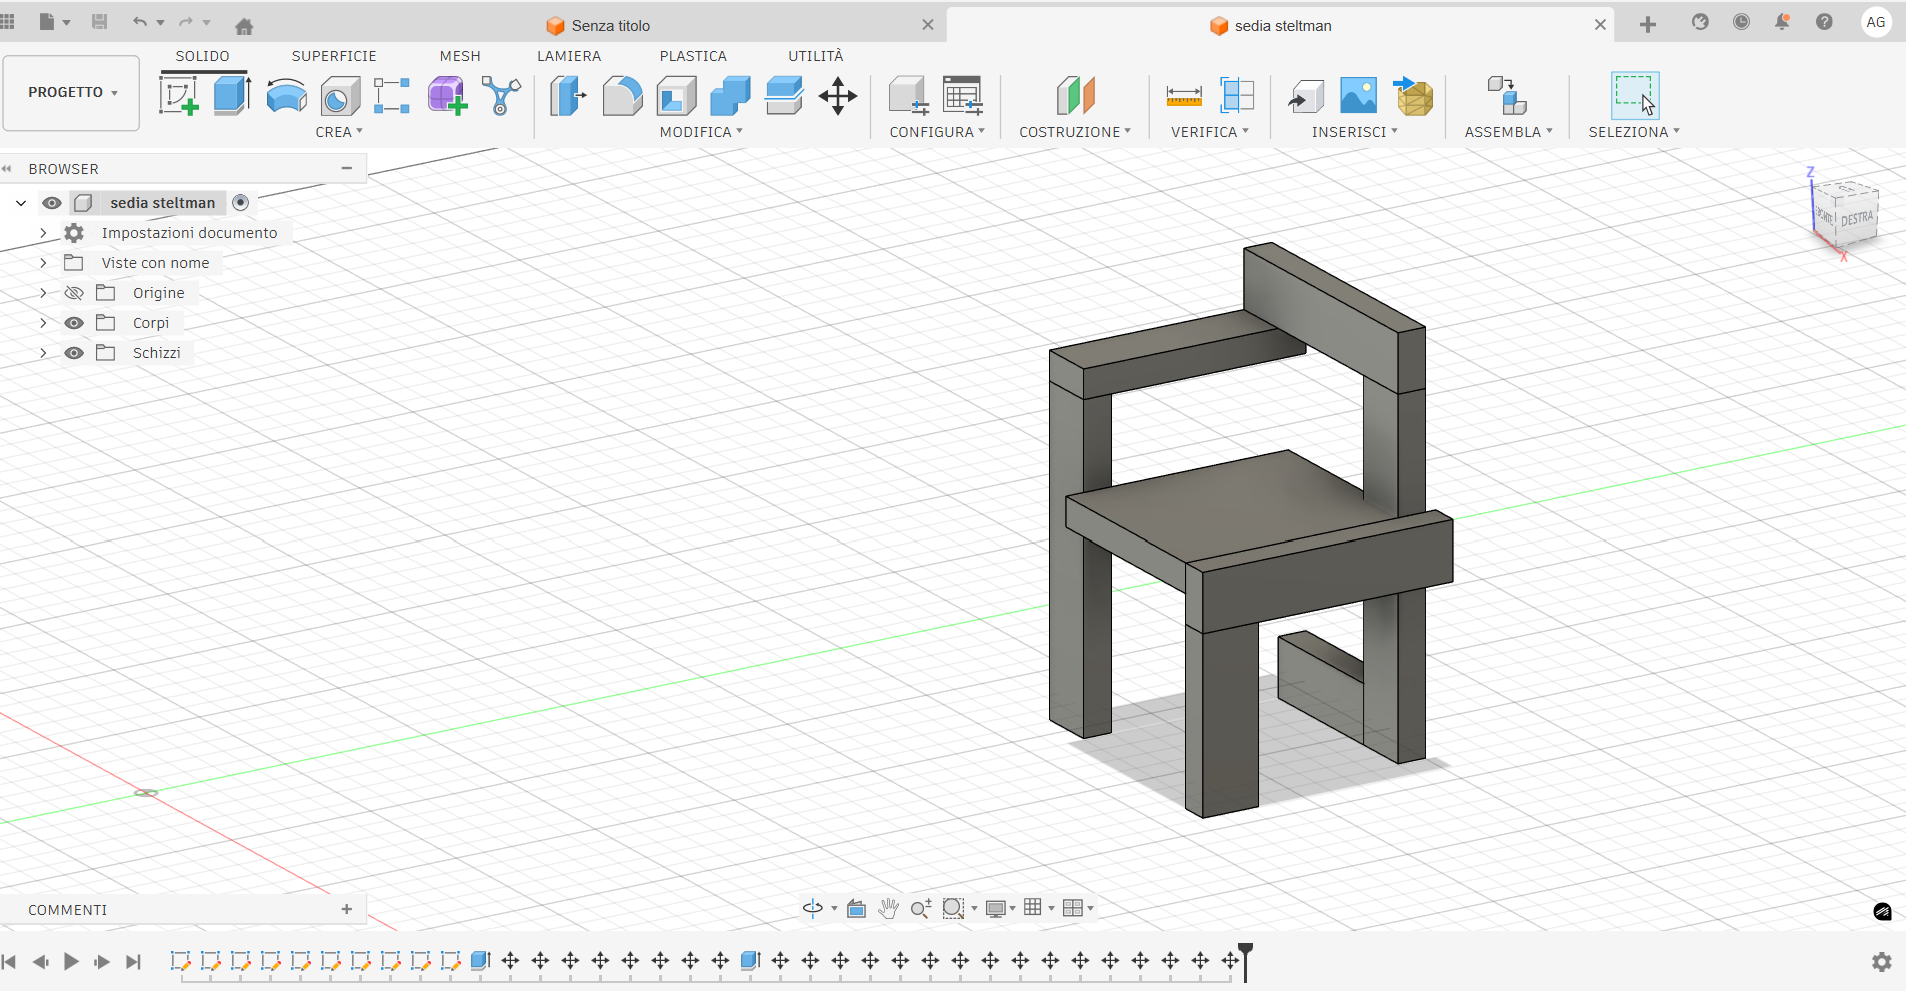Toggle visibility of Schizzi folder
Image resolution: width=1906 pixels, height=991 pixels.
[74, 353]
